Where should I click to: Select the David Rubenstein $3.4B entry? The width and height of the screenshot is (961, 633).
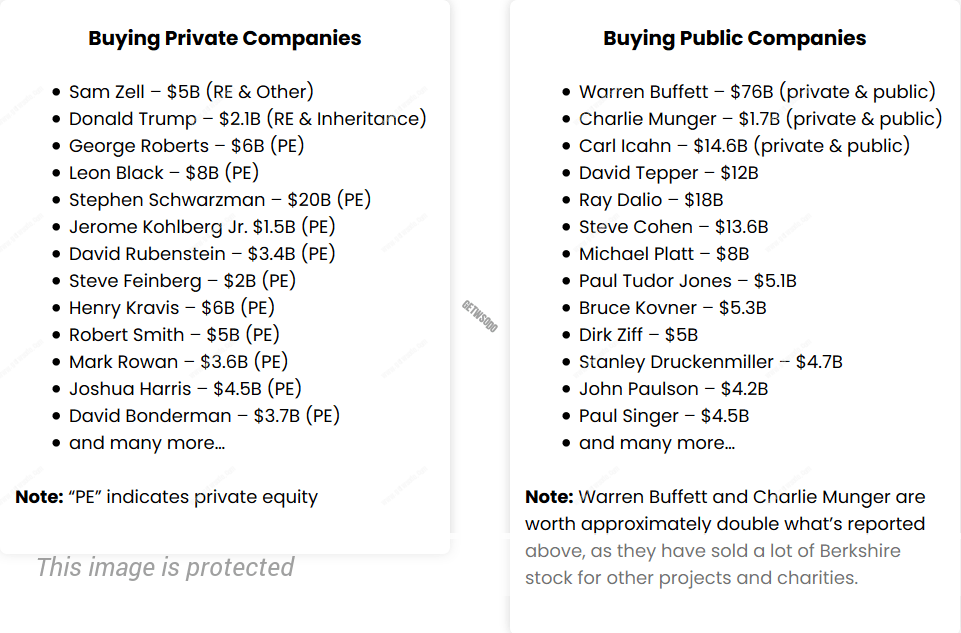point(202,254)
